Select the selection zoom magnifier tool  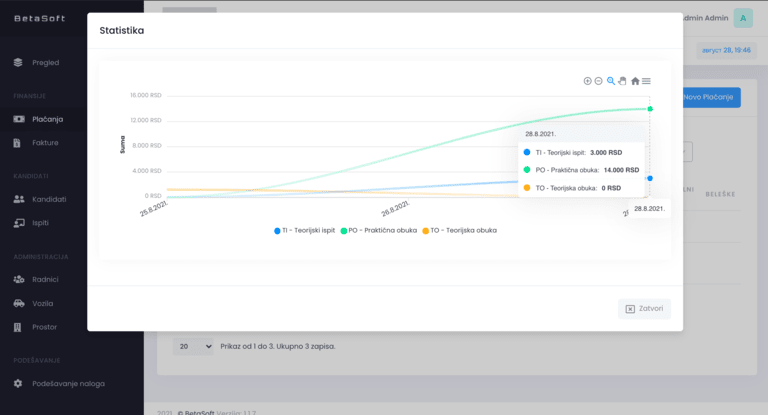611,81
